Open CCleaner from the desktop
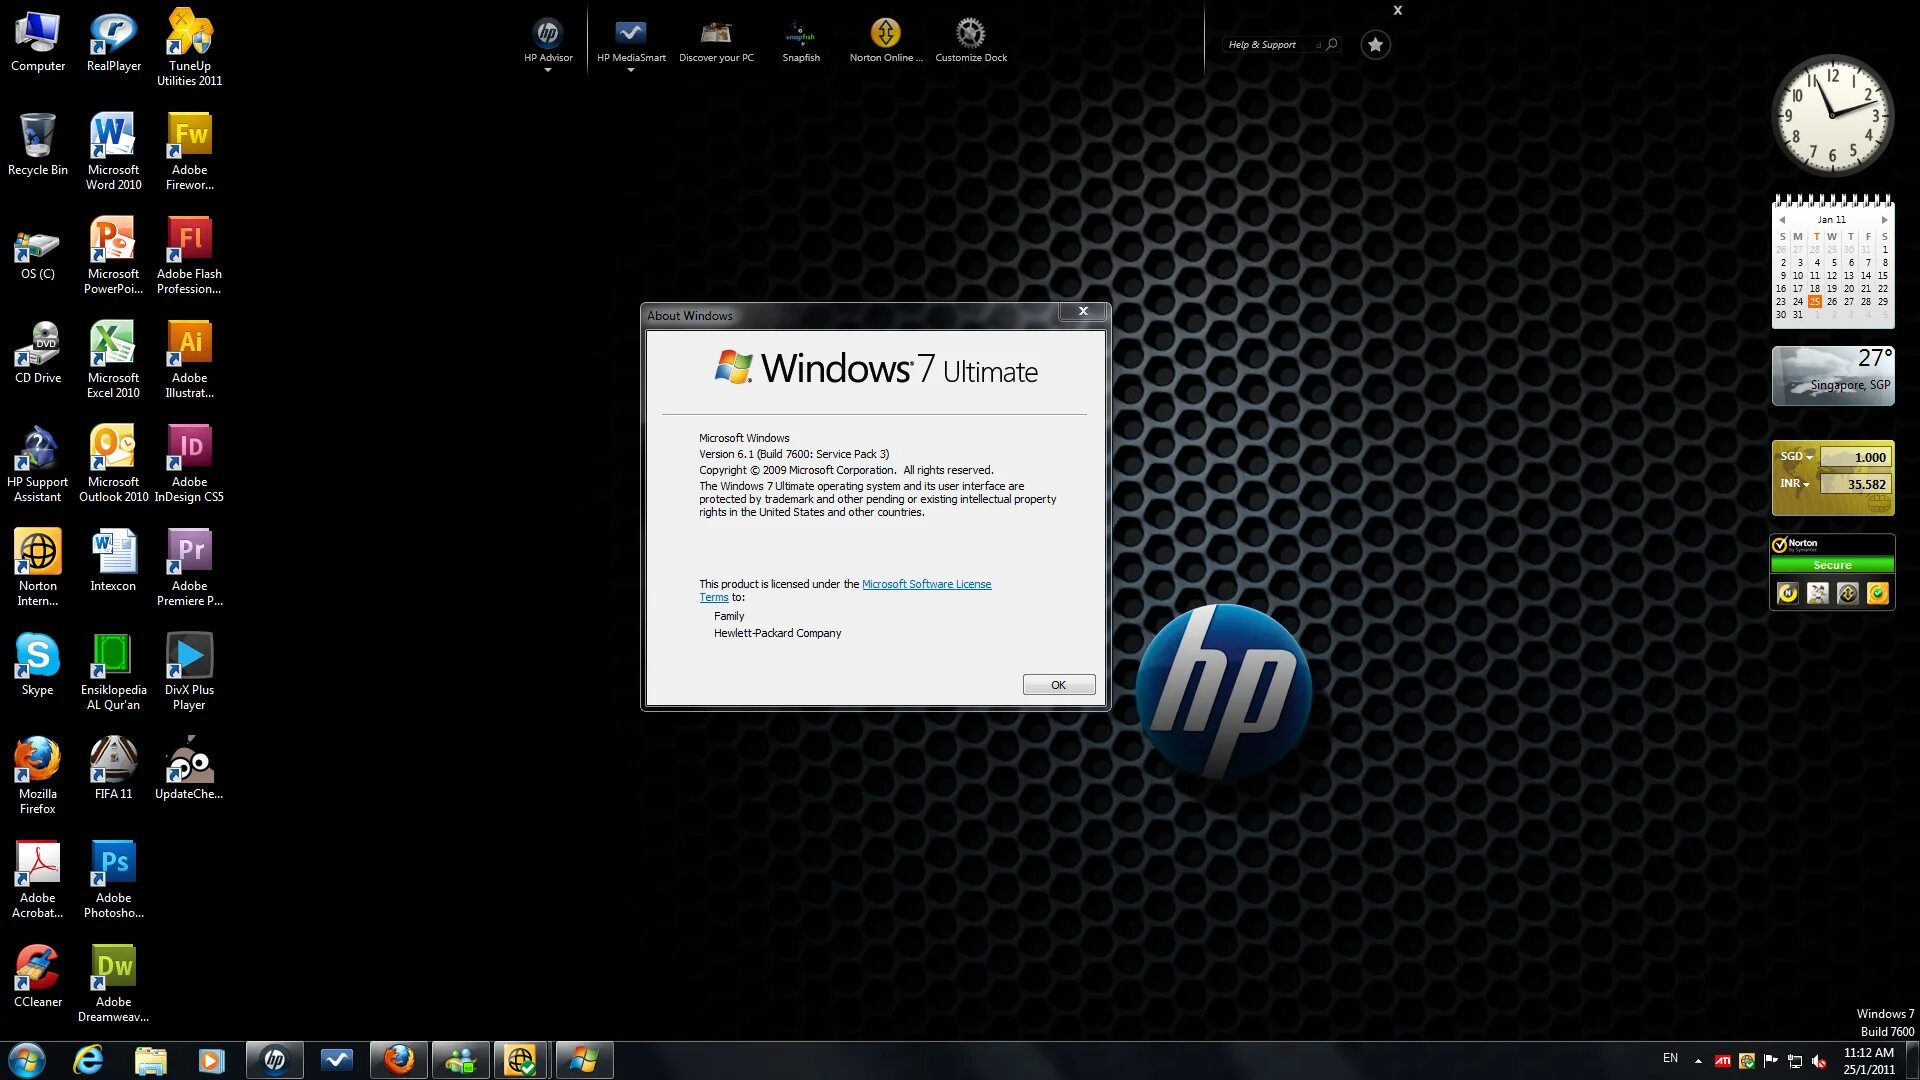 point(37,966)
